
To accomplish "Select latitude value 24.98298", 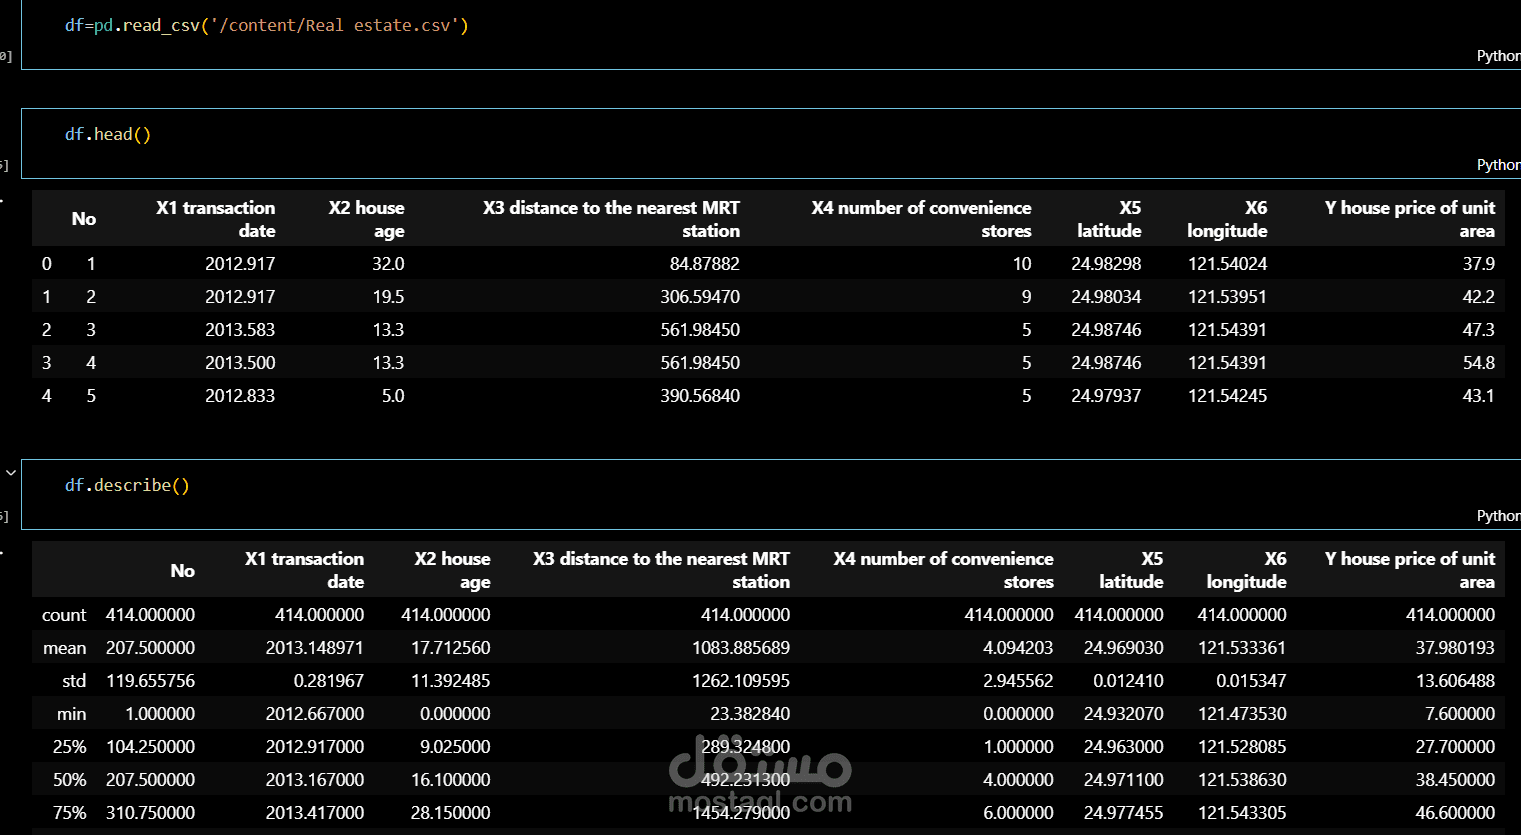I will click(x=1106, y=264).
